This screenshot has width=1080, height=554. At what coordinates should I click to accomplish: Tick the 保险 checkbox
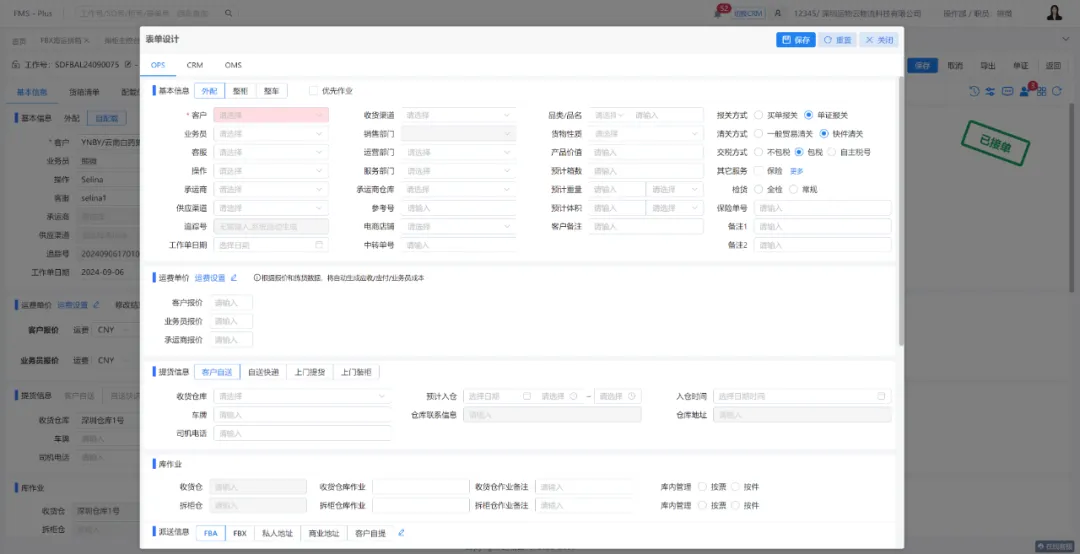[x=758, y=171]
